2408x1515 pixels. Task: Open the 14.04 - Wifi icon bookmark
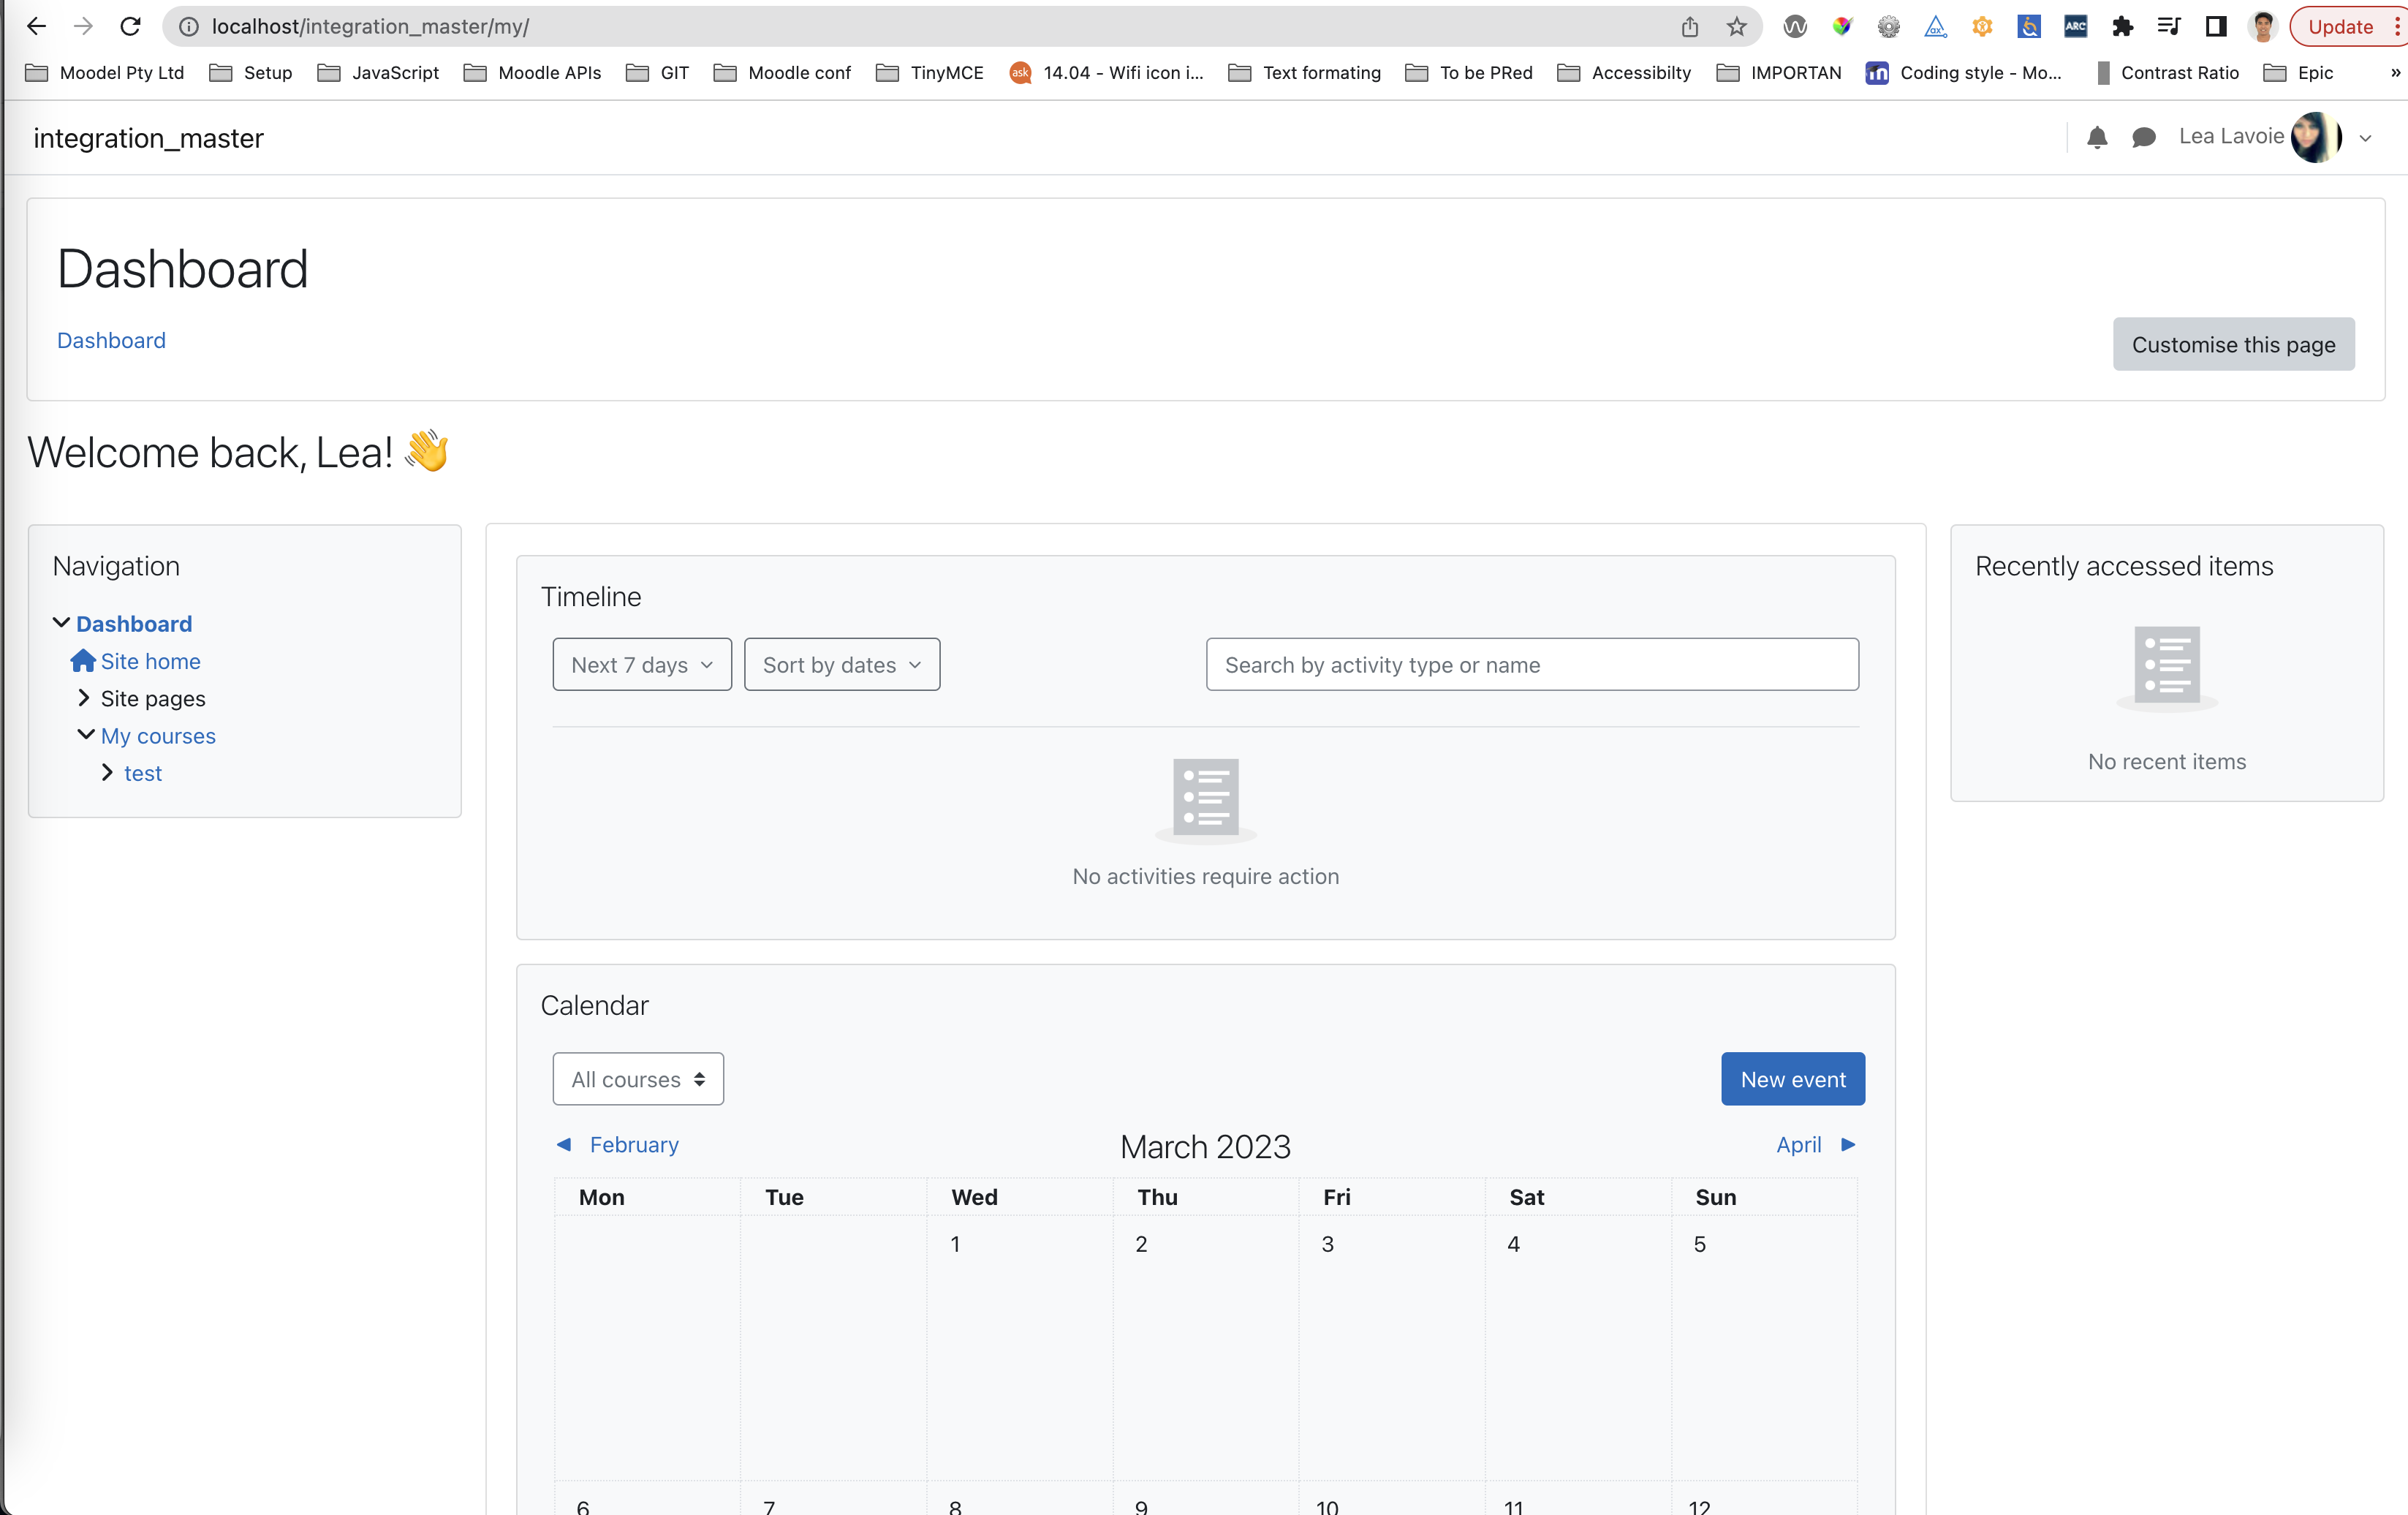tap(1106, 72)
